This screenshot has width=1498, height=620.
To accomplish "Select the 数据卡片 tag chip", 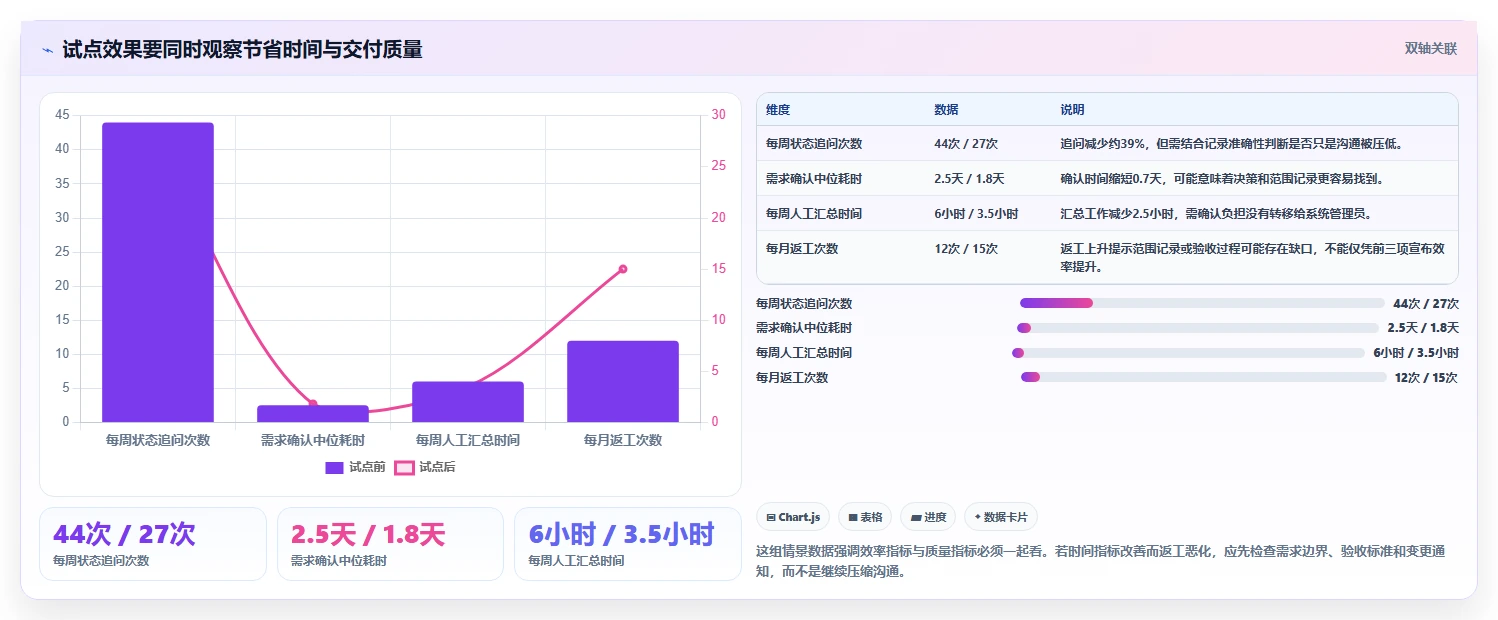I will [x=1001, y=517].
